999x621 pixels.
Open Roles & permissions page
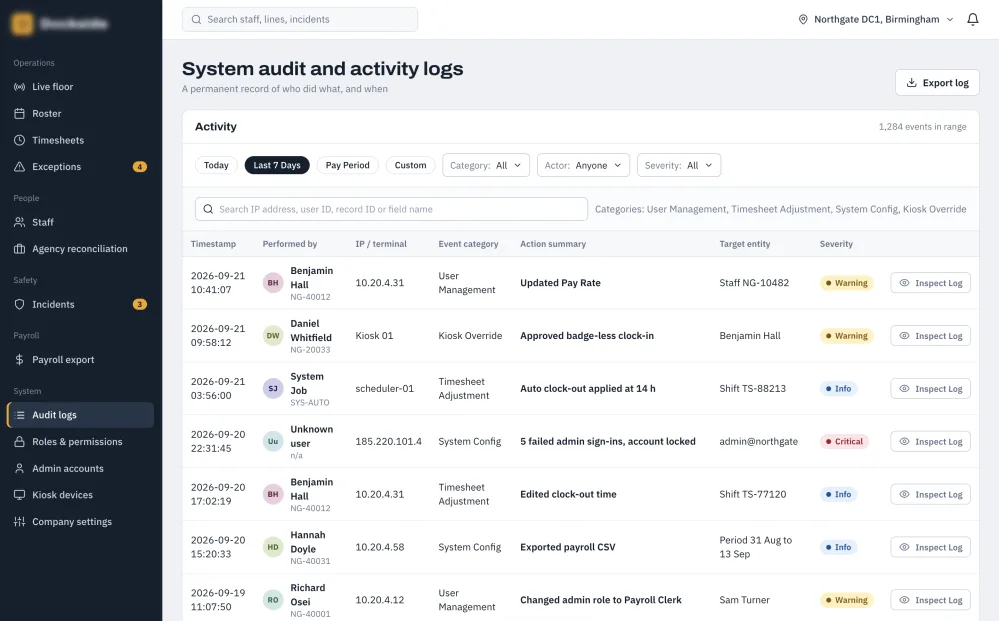tap(80, 442)
